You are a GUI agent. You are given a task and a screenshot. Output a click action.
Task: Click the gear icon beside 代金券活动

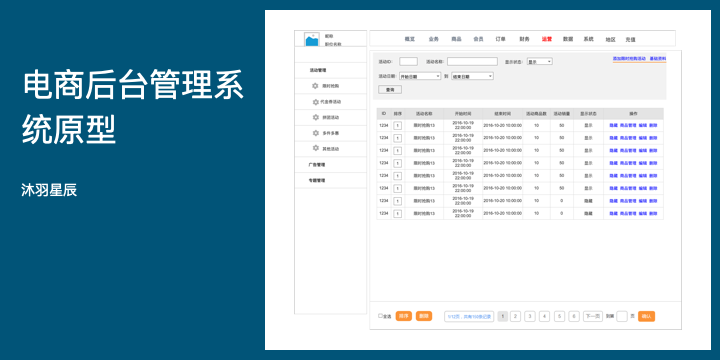[x=315, y=102]
